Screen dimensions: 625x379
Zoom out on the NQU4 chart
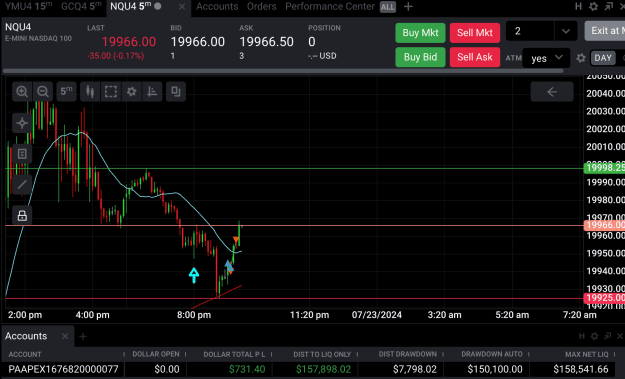[x=43, y=92]
